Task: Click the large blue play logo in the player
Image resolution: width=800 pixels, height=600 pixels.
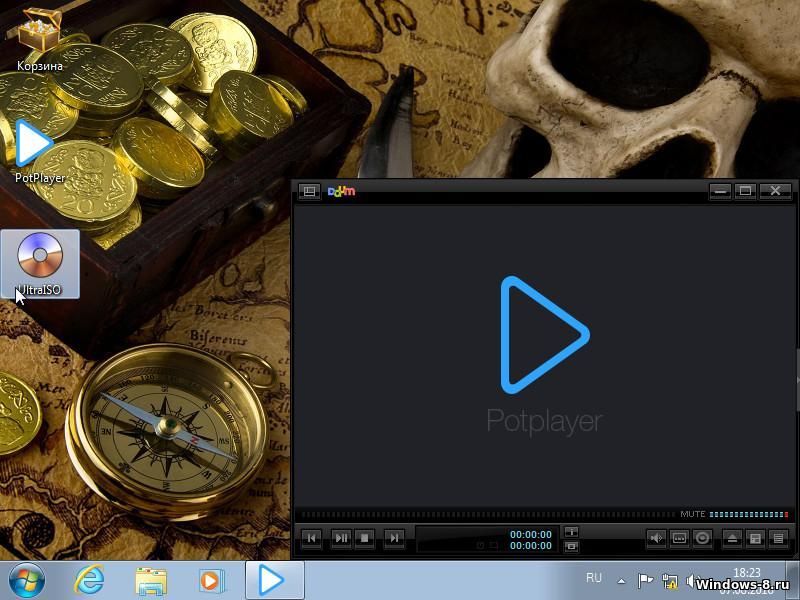Action: click(545, 335)
